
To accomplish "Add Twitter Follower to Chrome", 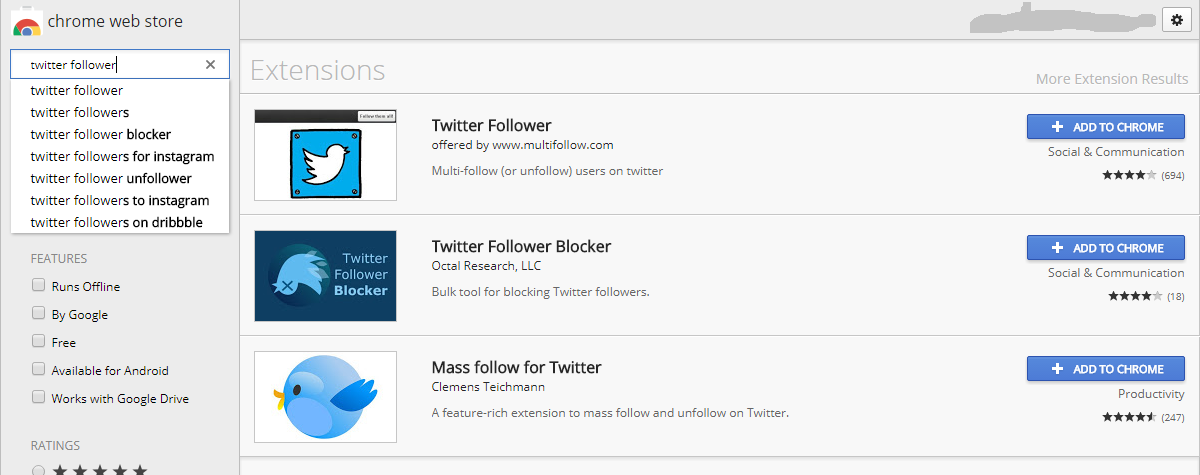I will click(x=1105, y=127).
